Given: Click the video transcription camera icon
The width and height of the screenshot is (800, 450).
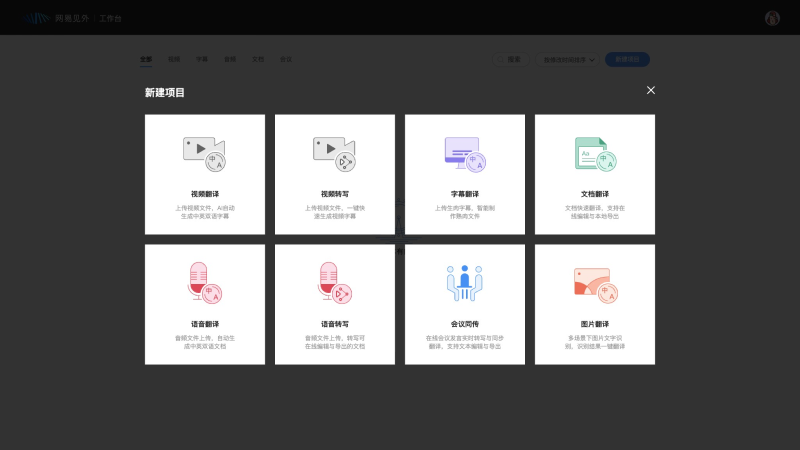Looking at the screenshot, I should coord(334,153).
